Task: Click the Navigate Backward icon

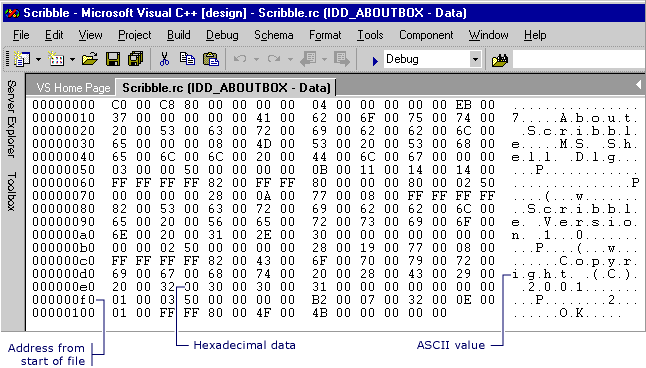Action: (308, 59)
